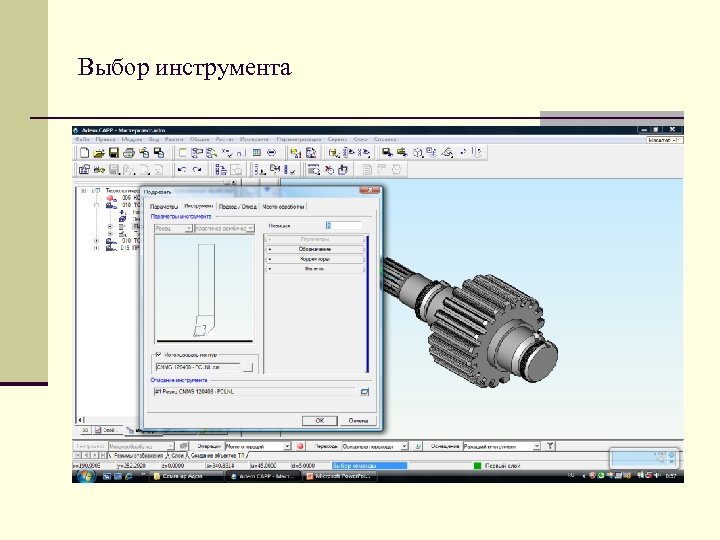
Task: Expand the Корректоры section in dialog
Action: (x=315, y=259)
